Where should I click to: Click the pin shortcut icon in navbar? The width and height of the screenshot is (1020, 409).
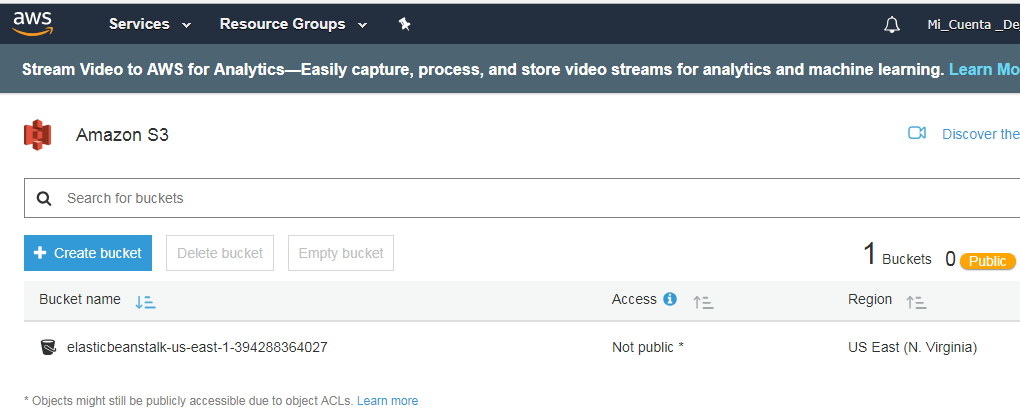tap(404, 24)
